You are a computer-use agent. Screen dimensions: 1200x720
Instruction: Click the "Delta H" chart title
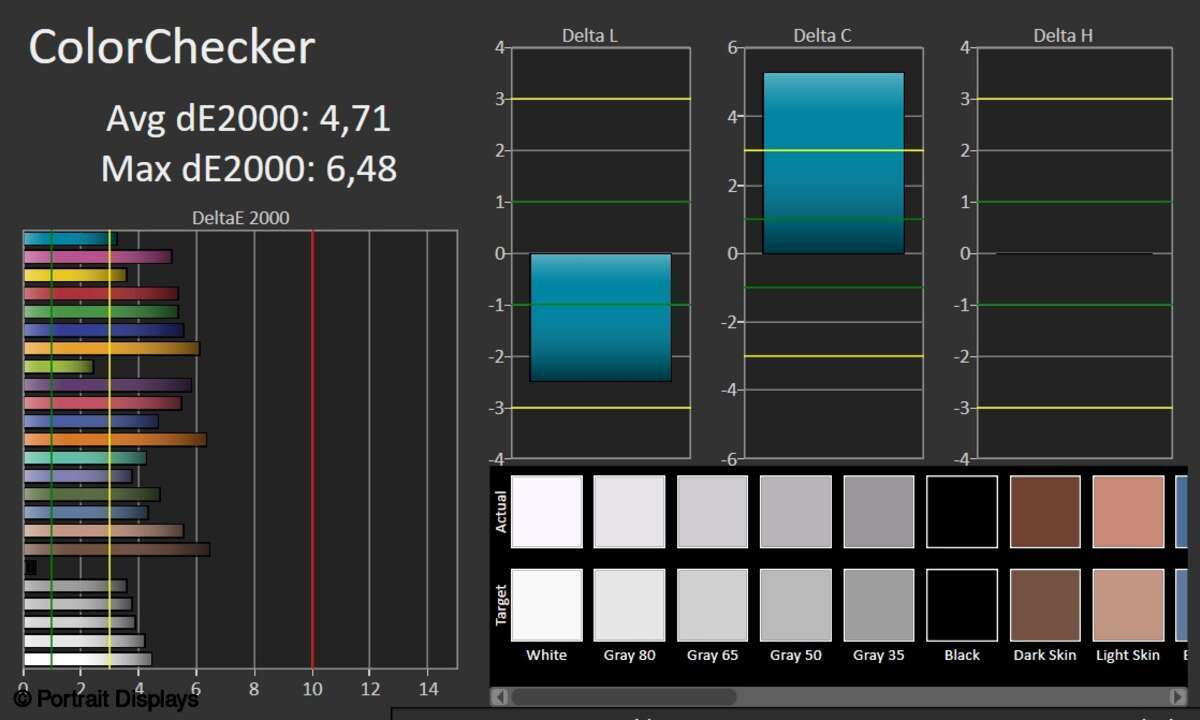click(x=1063, y=36)
